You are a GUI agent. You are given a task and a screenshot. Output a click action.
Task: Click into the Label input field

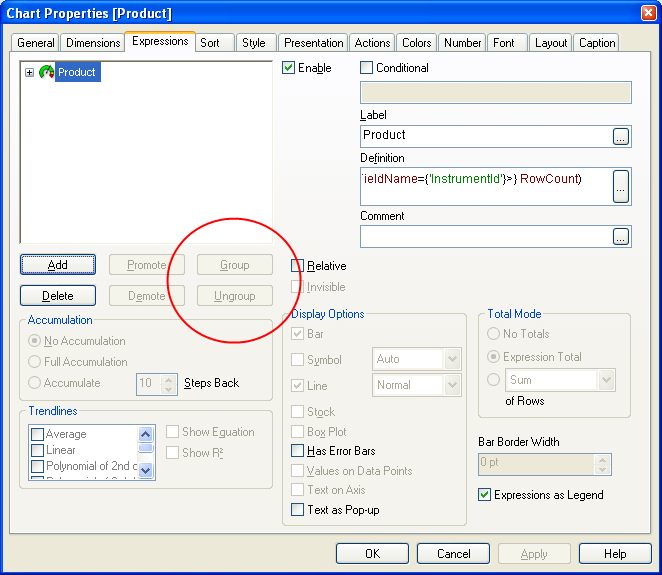[x=486, y=136]
